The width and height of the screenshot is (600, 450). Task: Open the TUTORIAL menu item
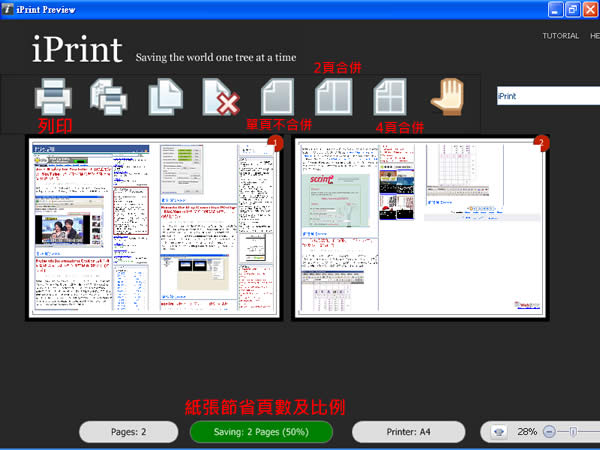click(560, 35)
